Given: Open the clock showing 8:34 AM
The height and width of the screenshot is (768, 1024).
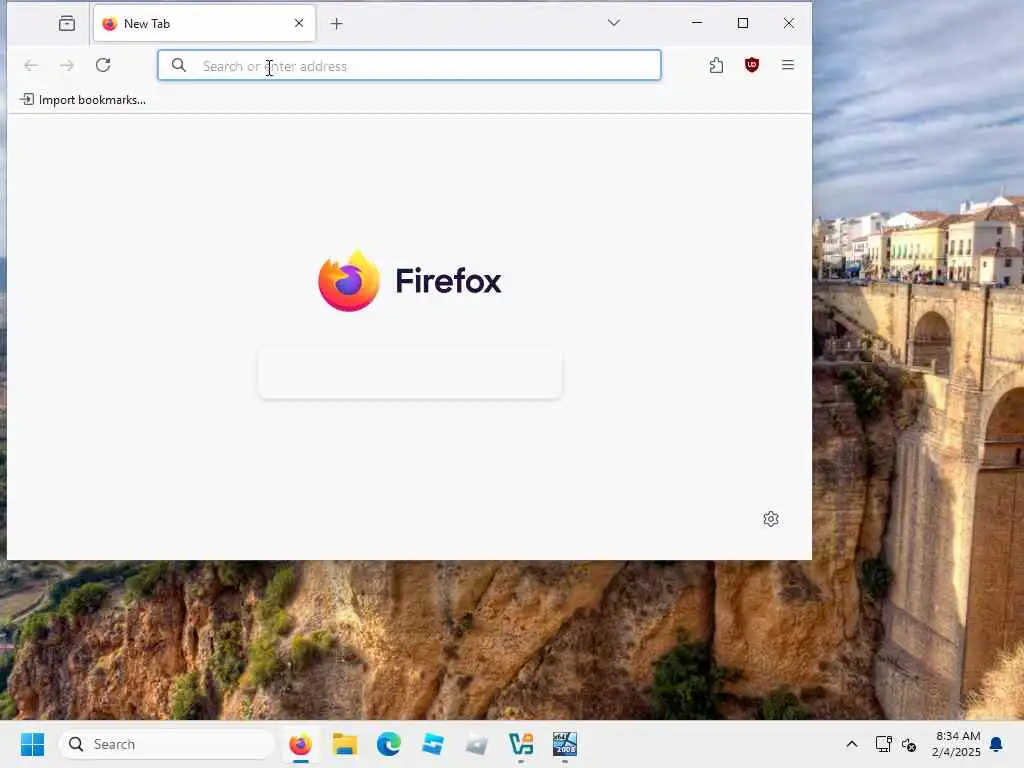Looking at the screenshot, I should point(956,744).
